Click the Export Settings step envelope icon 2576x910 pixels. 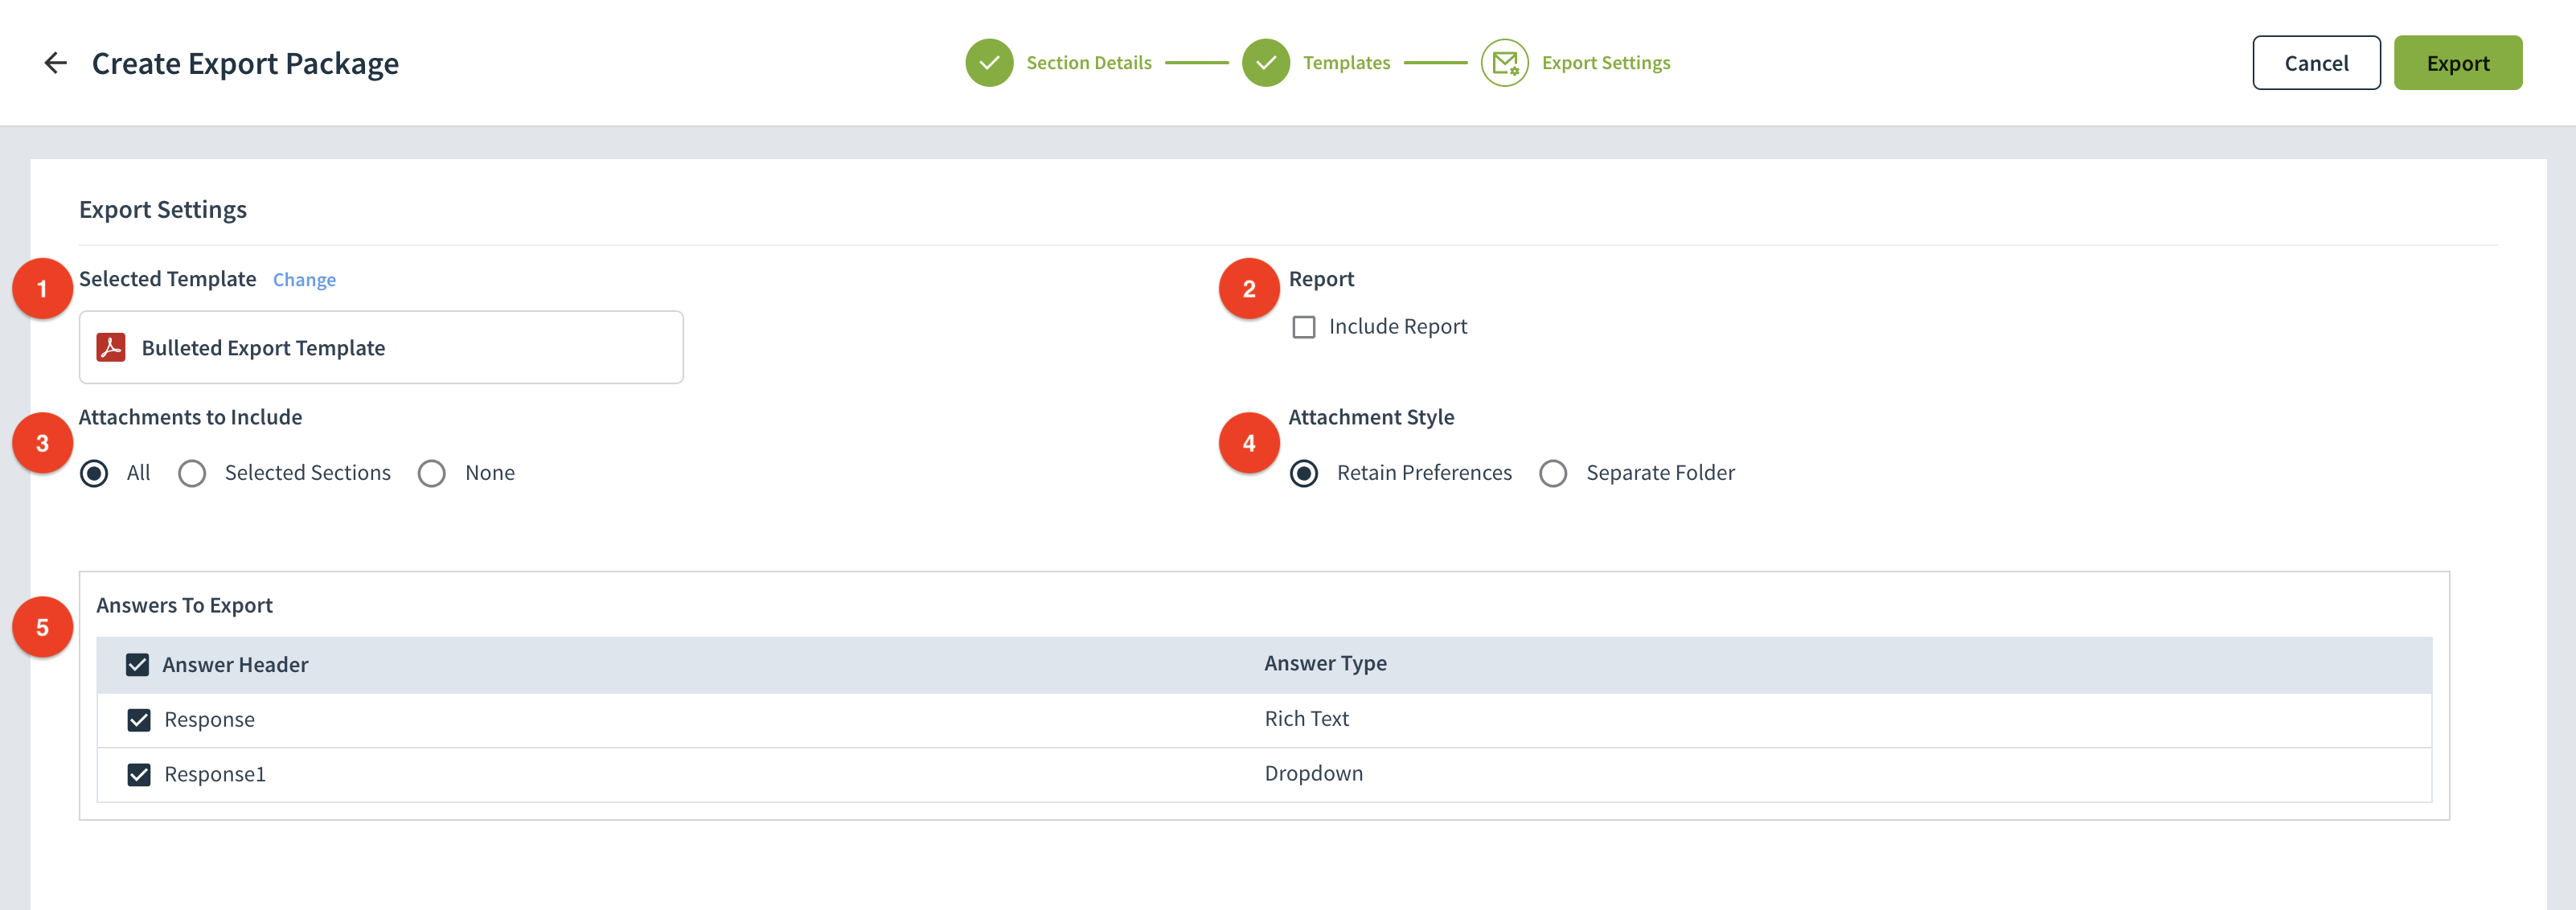coord(1504,63)
